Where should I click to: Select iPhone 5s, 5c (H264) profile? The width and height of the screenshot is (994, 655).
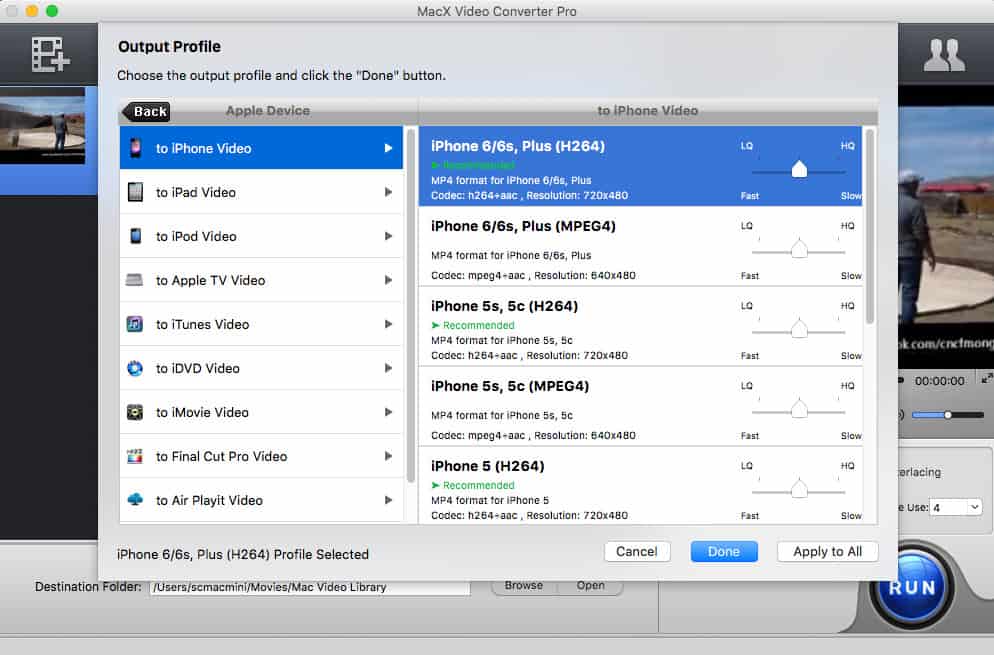pyautogui.click(x=640, y=326)
